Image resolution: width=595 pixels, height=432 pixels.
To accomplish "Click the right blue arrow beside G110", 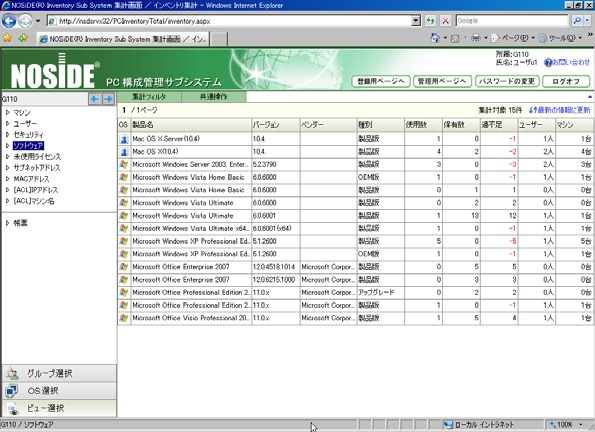I will click(x=108, y=99).
